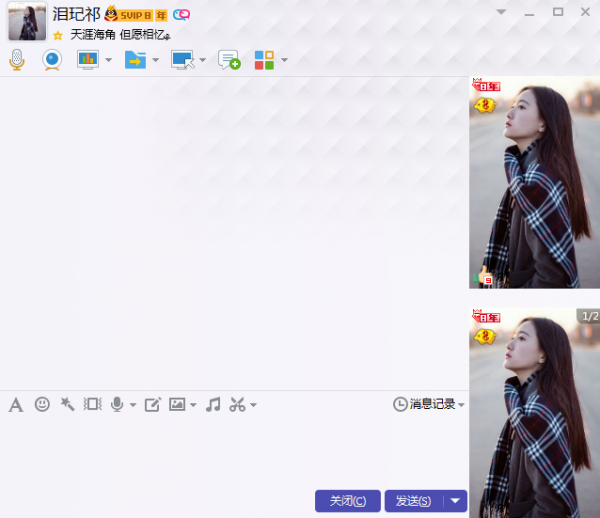
Task: Click the 1/2 page indicator on lower portrait
Action: (x=589, y=316)
